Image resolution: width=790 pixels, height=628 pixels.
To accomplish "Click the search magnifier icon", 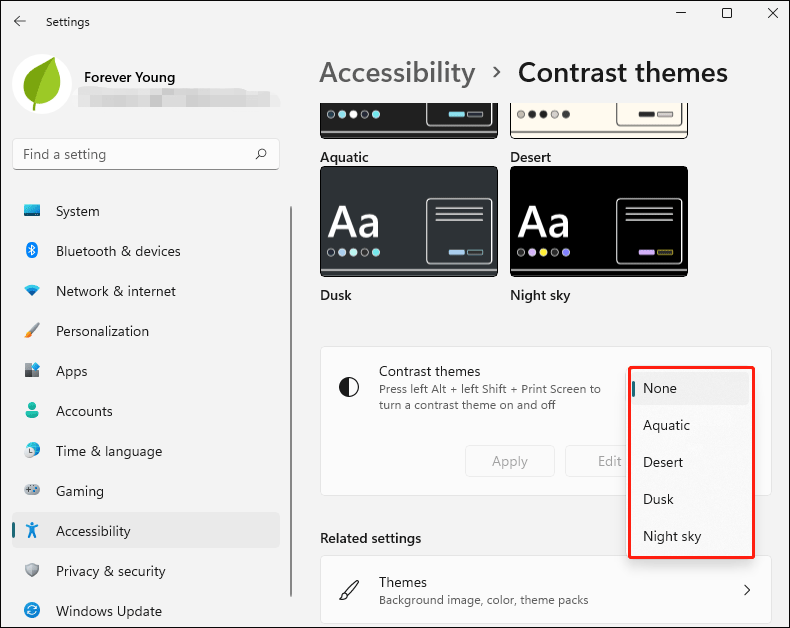I will [x=261, y=154].
